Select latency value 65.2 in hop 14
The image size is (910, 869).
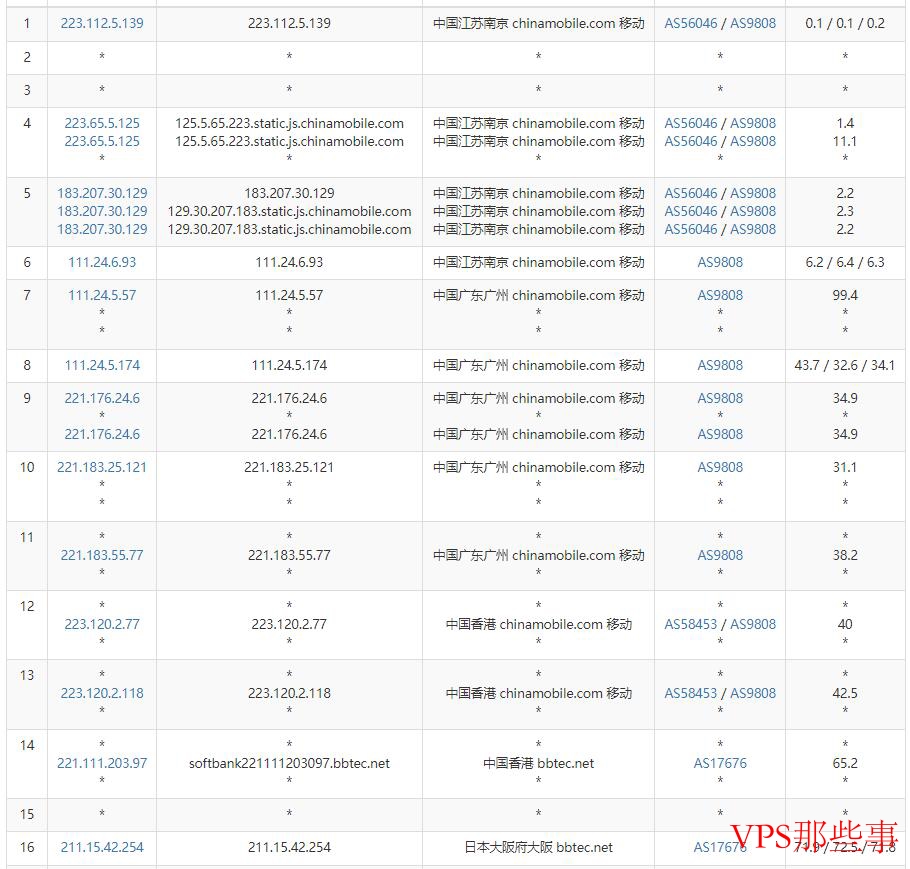(844, 763)
